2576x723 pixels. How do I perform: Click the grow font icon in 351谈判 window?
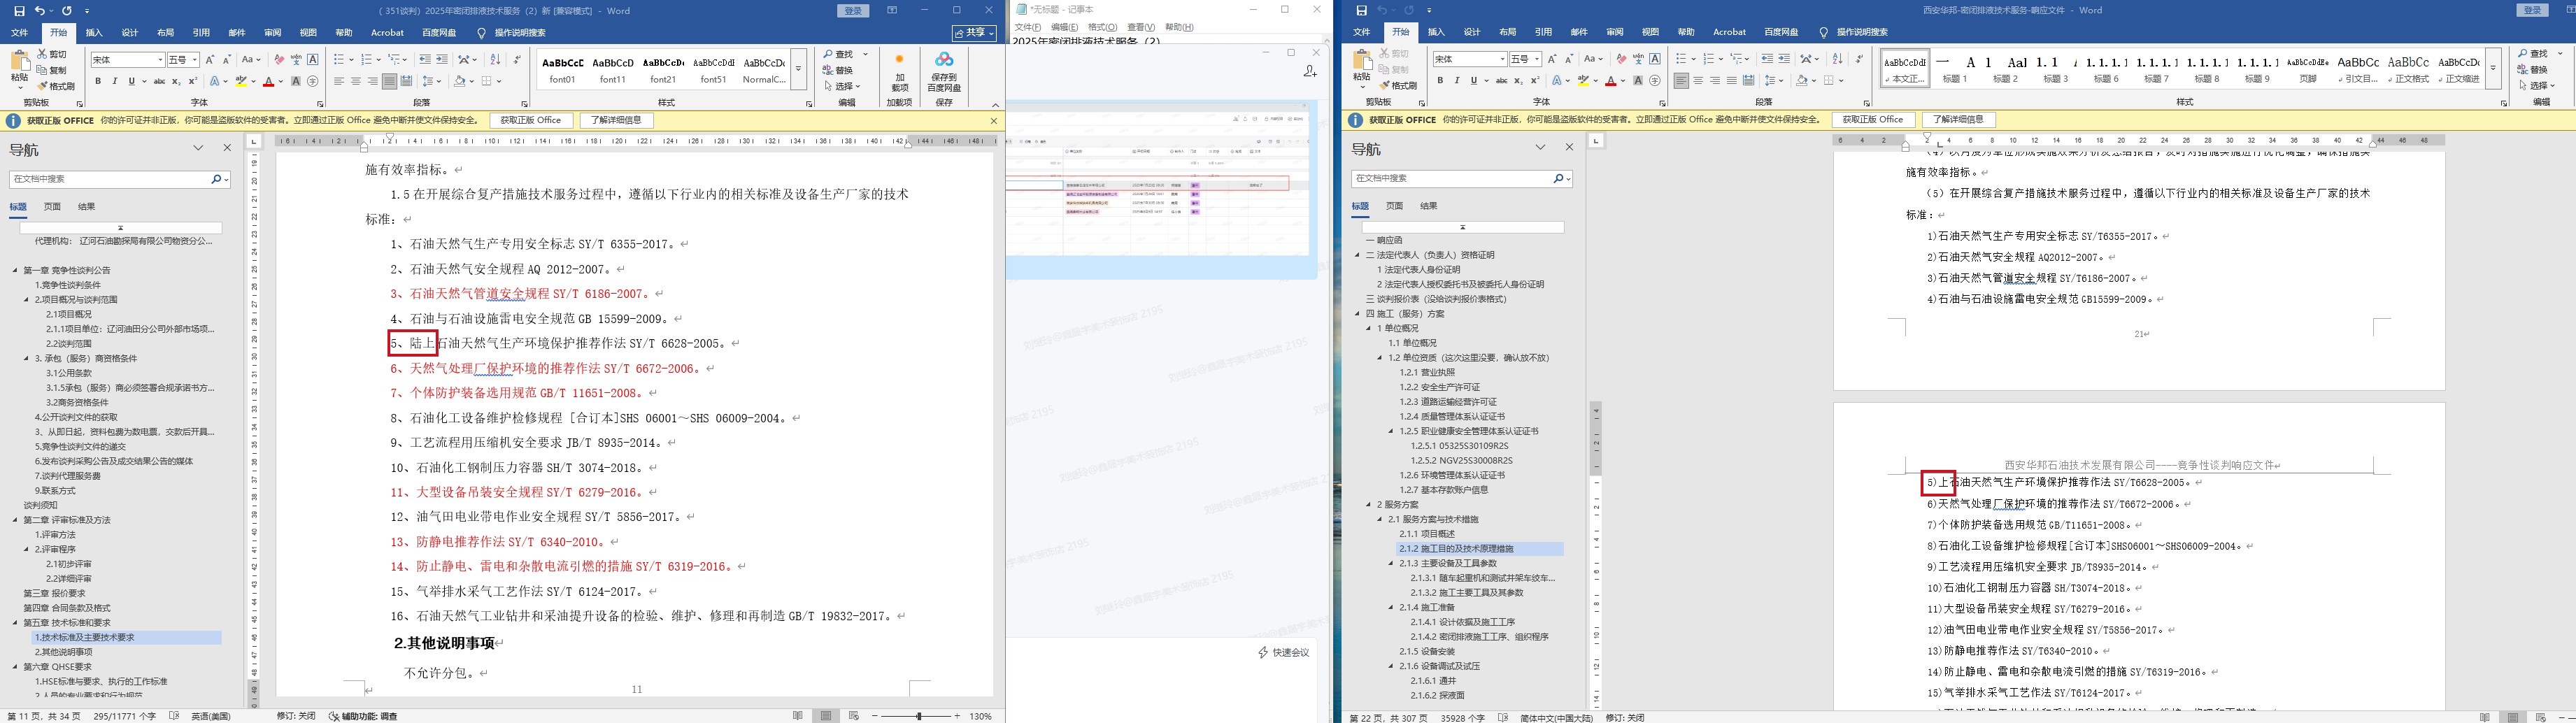210,60
